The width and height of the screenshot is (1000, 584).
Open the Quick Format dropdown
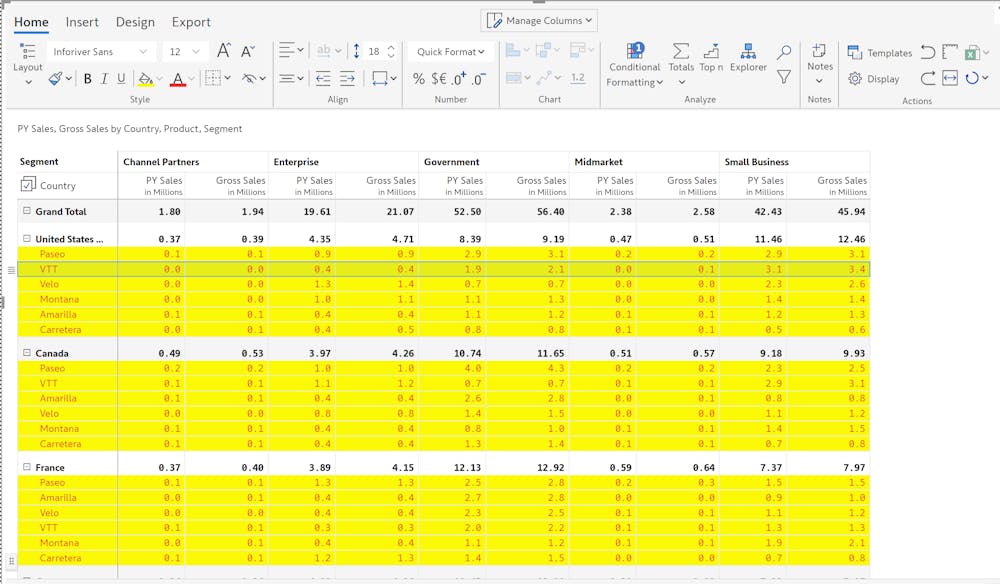[x=450, y=52]
